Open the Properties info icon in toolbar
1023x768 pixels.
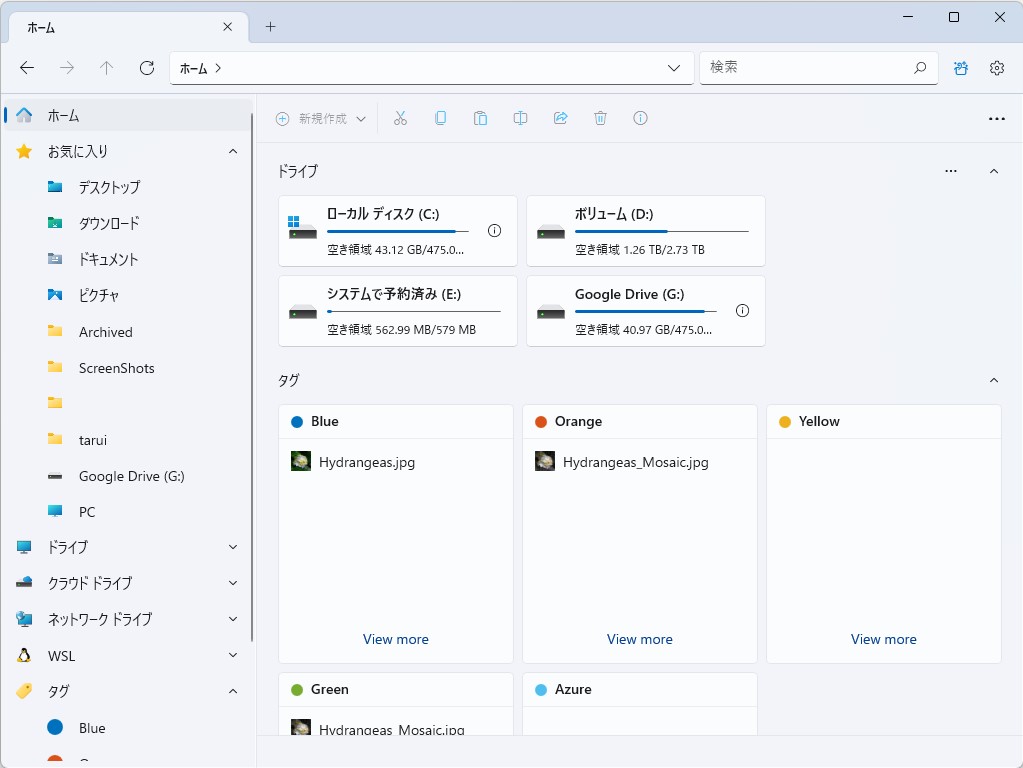click(640, 118)
